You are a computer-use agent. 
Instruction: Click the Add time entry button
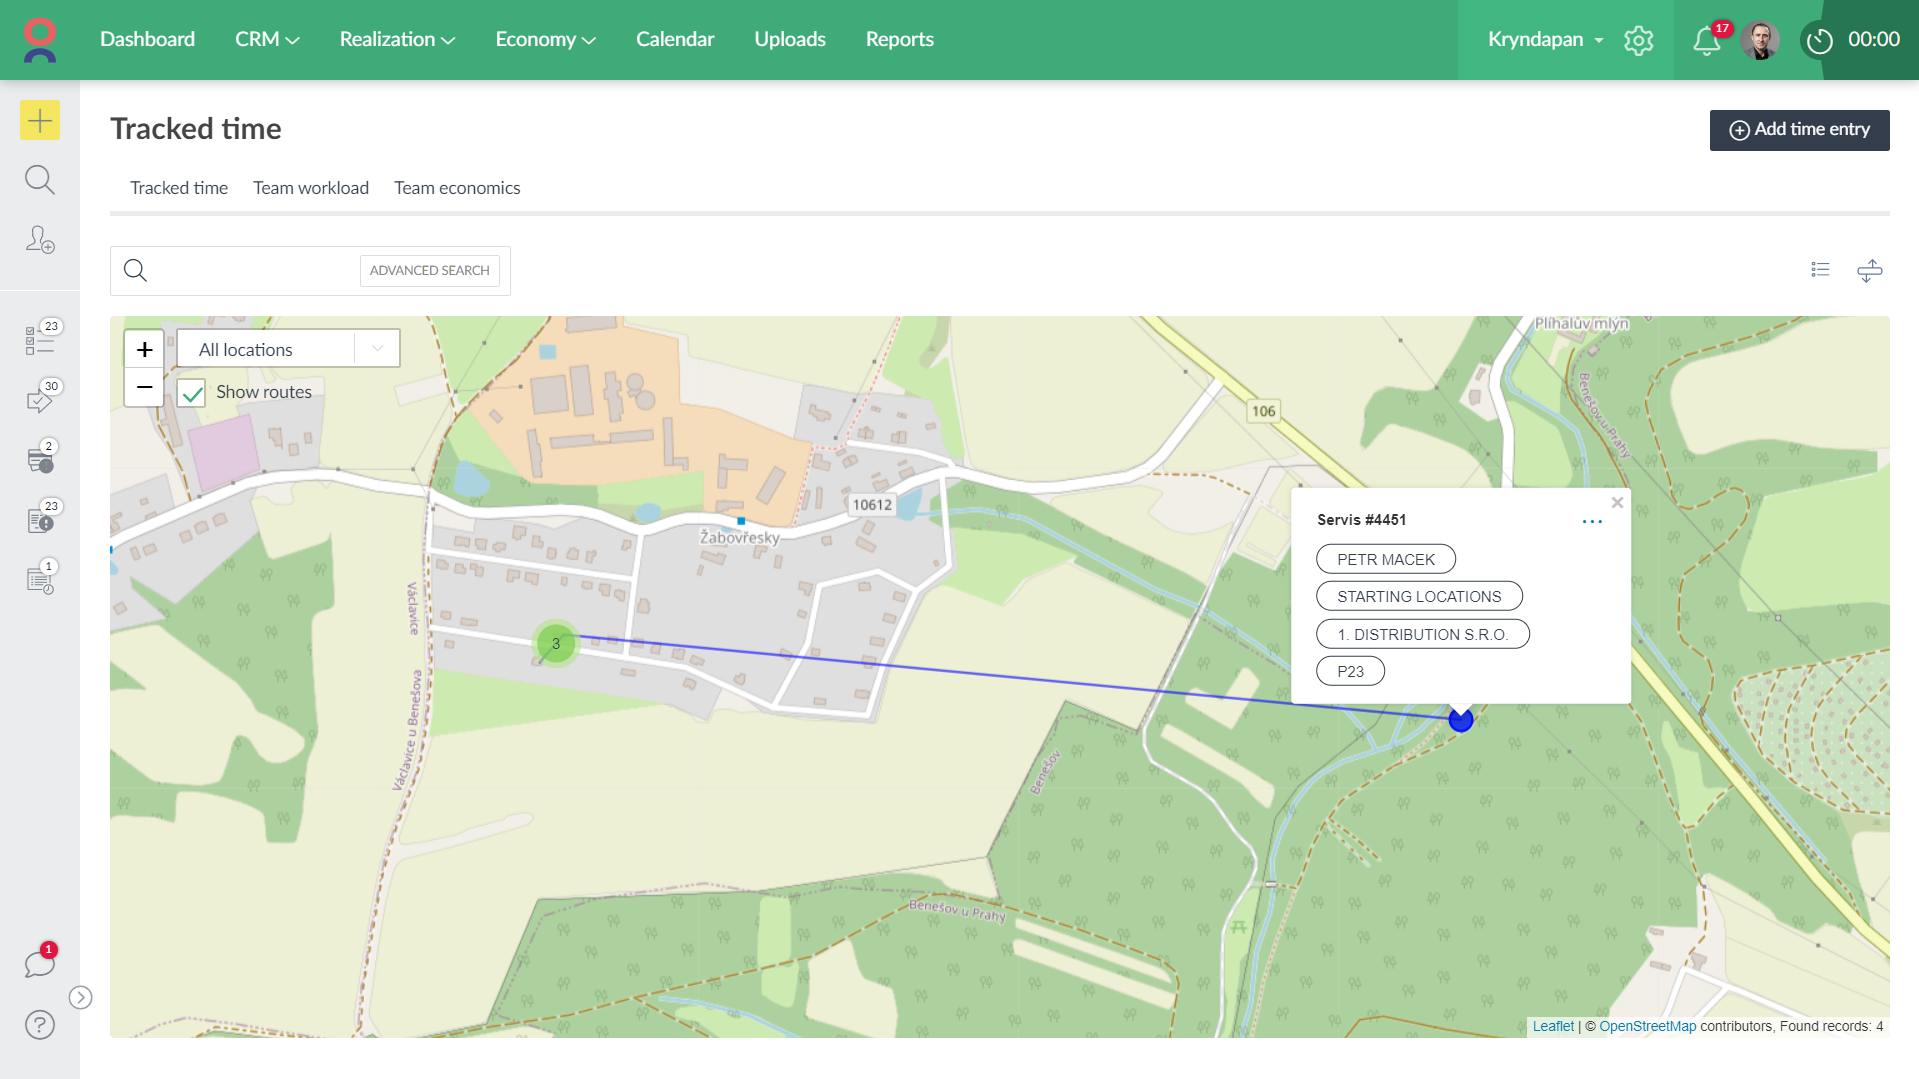click(x=1798, y=129)
